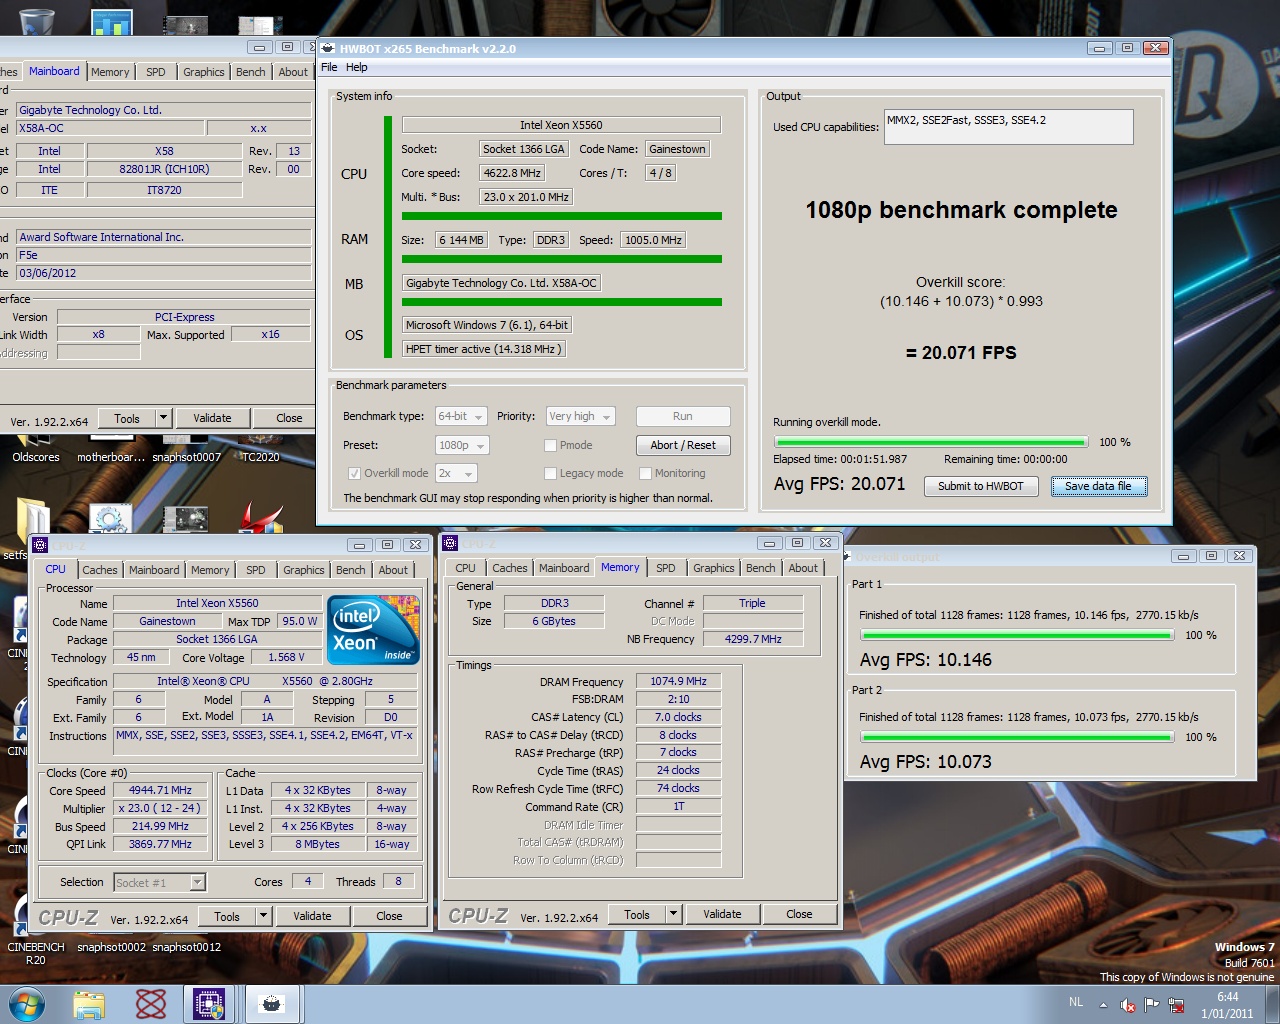Open Windows Explorer from the taskbar

(89, 1004)
